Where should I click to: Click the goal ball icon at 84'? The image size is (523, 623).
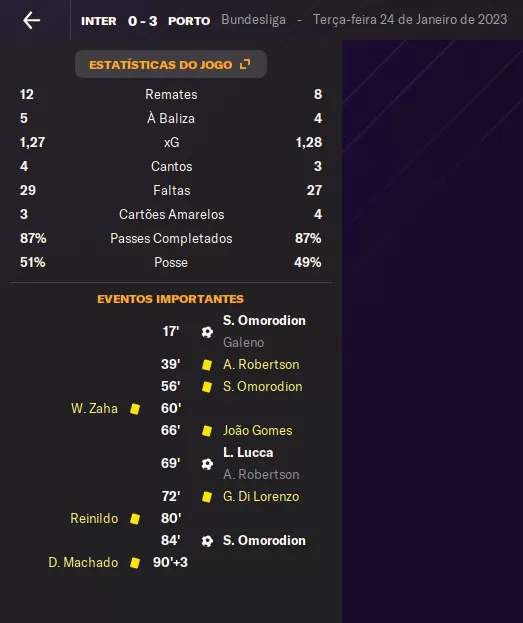[x=207, y=541]
